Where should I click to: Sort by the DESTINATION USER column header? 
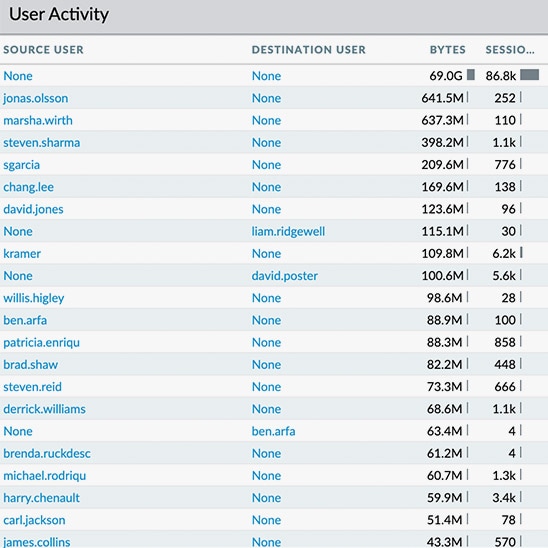click(x=309, y=50)
